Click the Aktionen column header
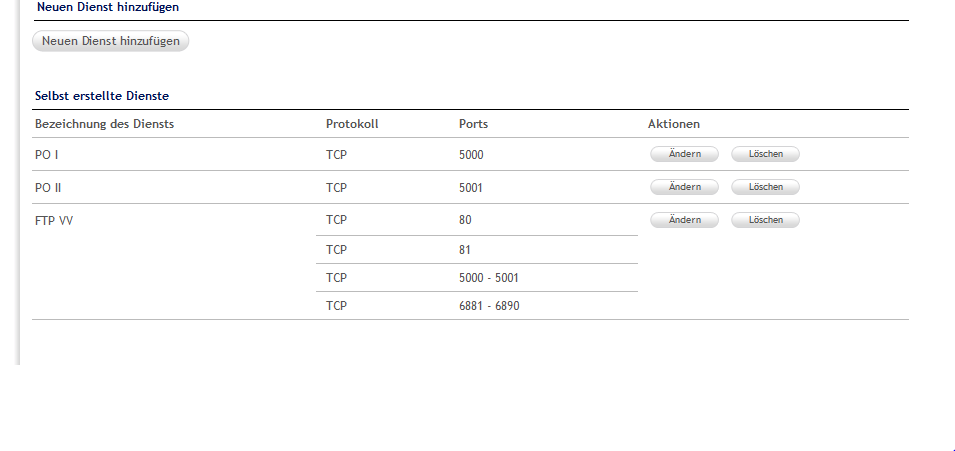 tap(674, 124)
